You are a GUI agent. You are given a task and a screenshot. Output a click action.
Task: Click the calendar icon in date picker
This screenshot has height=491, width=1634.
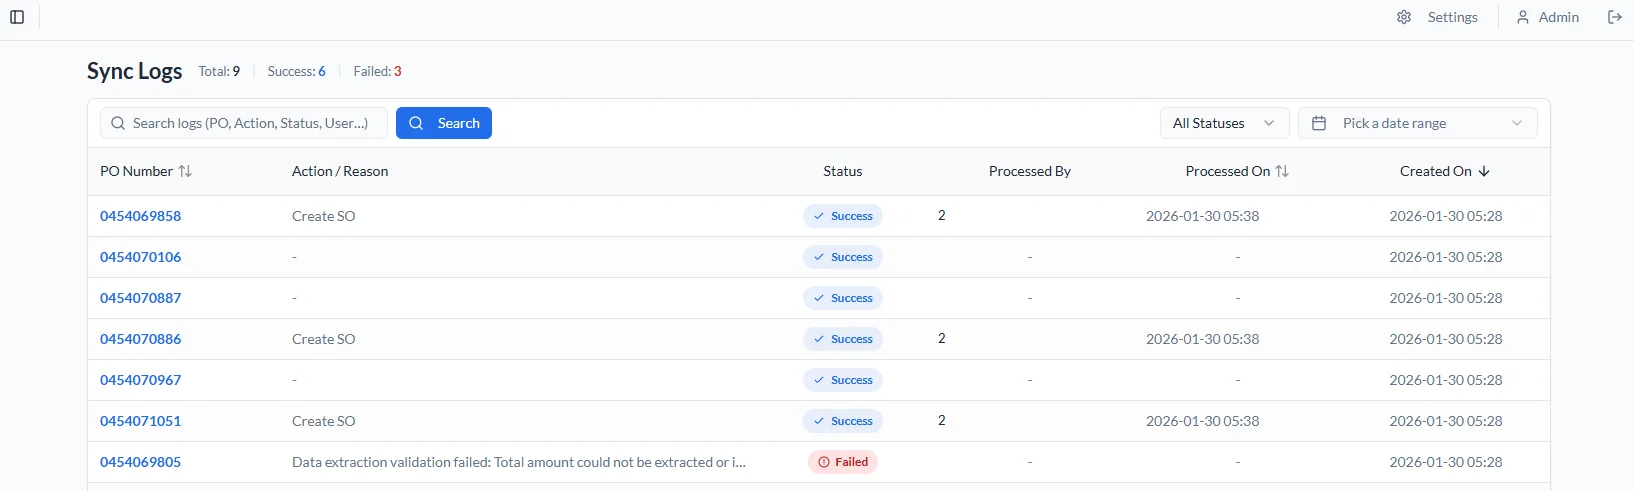pyautogui.click(x=1319, y=123)
